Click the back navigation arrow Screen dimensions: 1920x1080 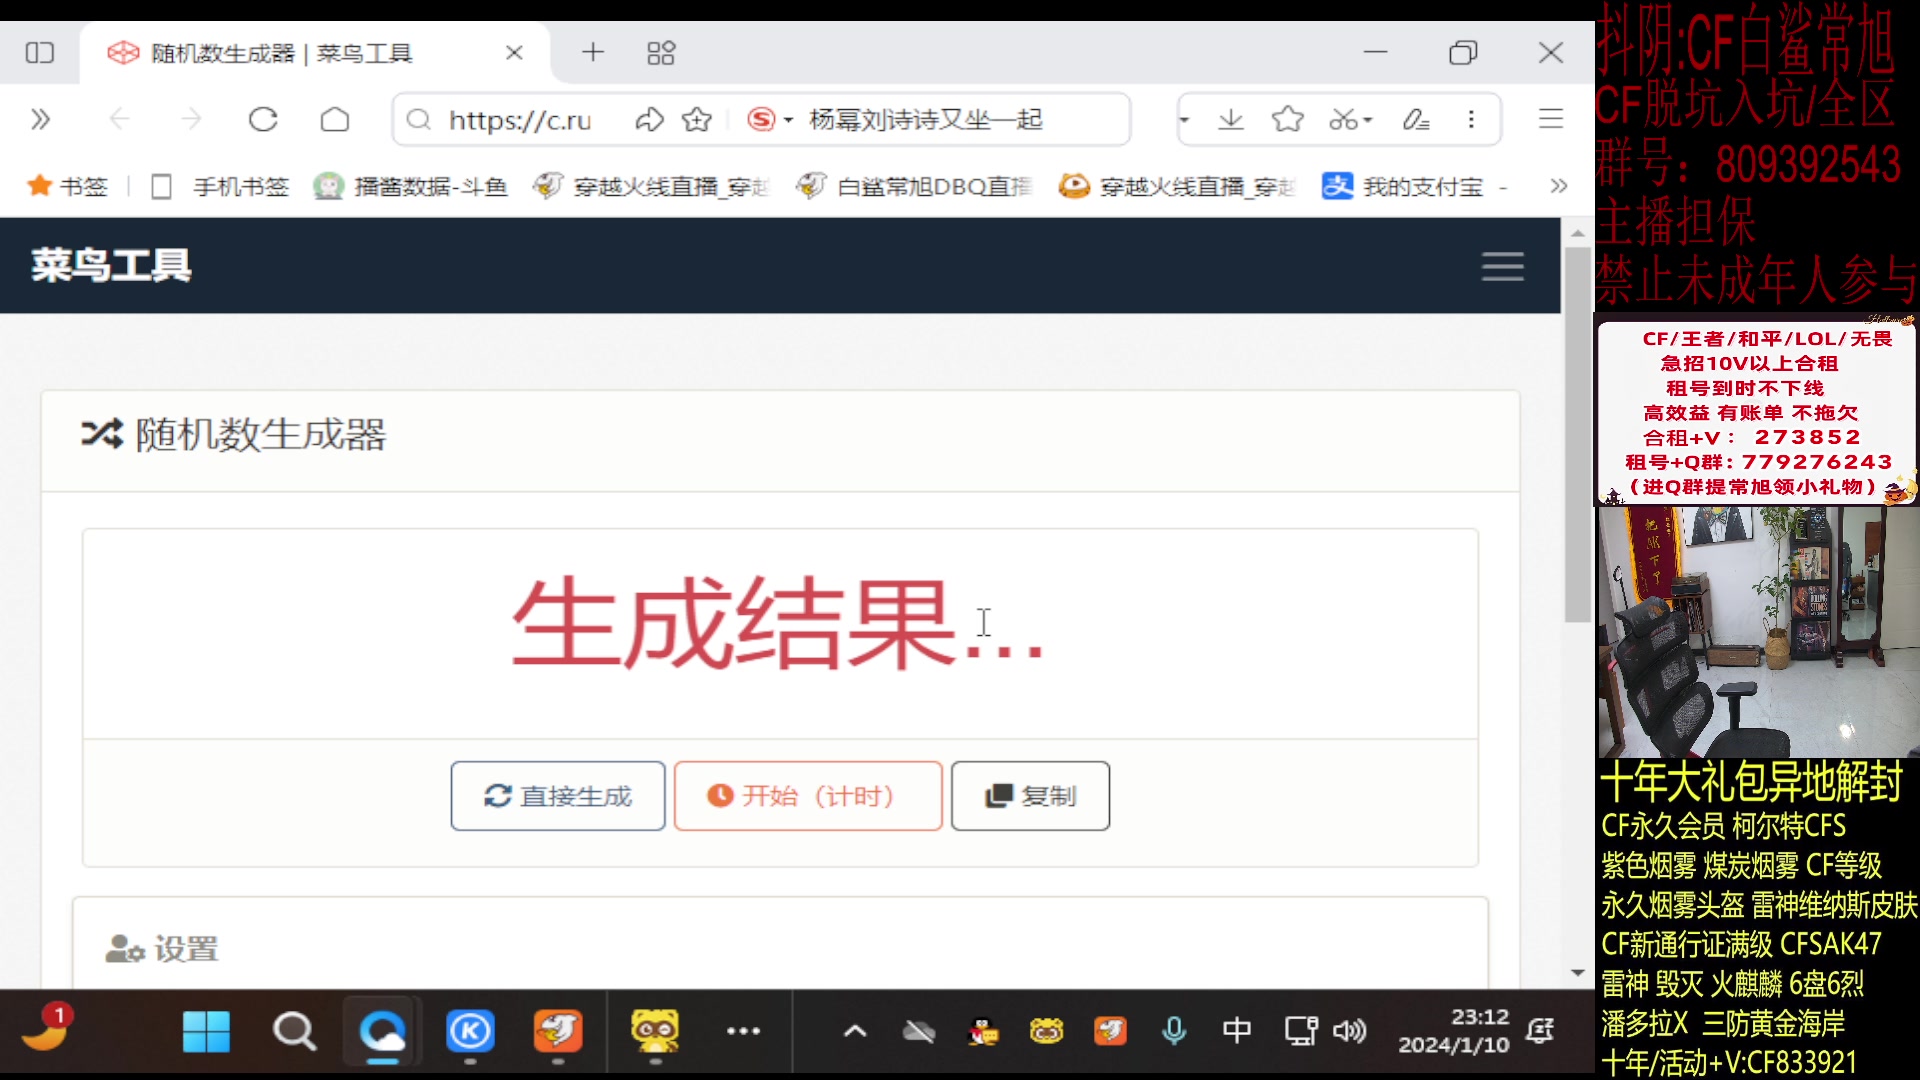coord(120,119)
